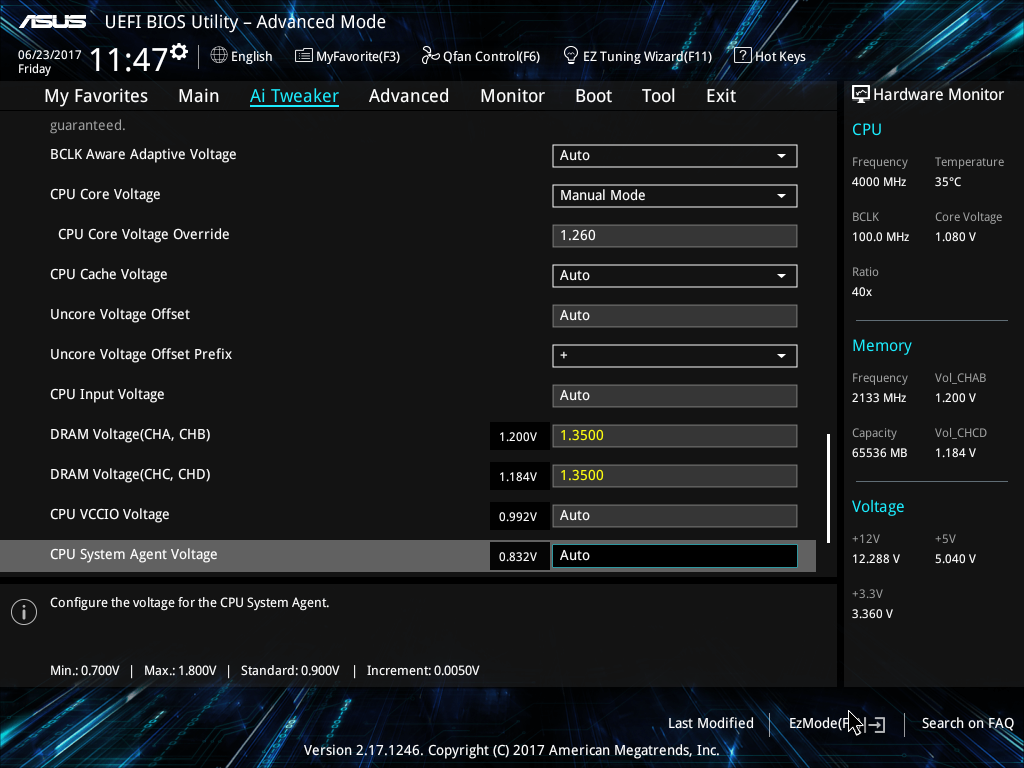
Task: Open the Tool tab
Action: [658, 96]
